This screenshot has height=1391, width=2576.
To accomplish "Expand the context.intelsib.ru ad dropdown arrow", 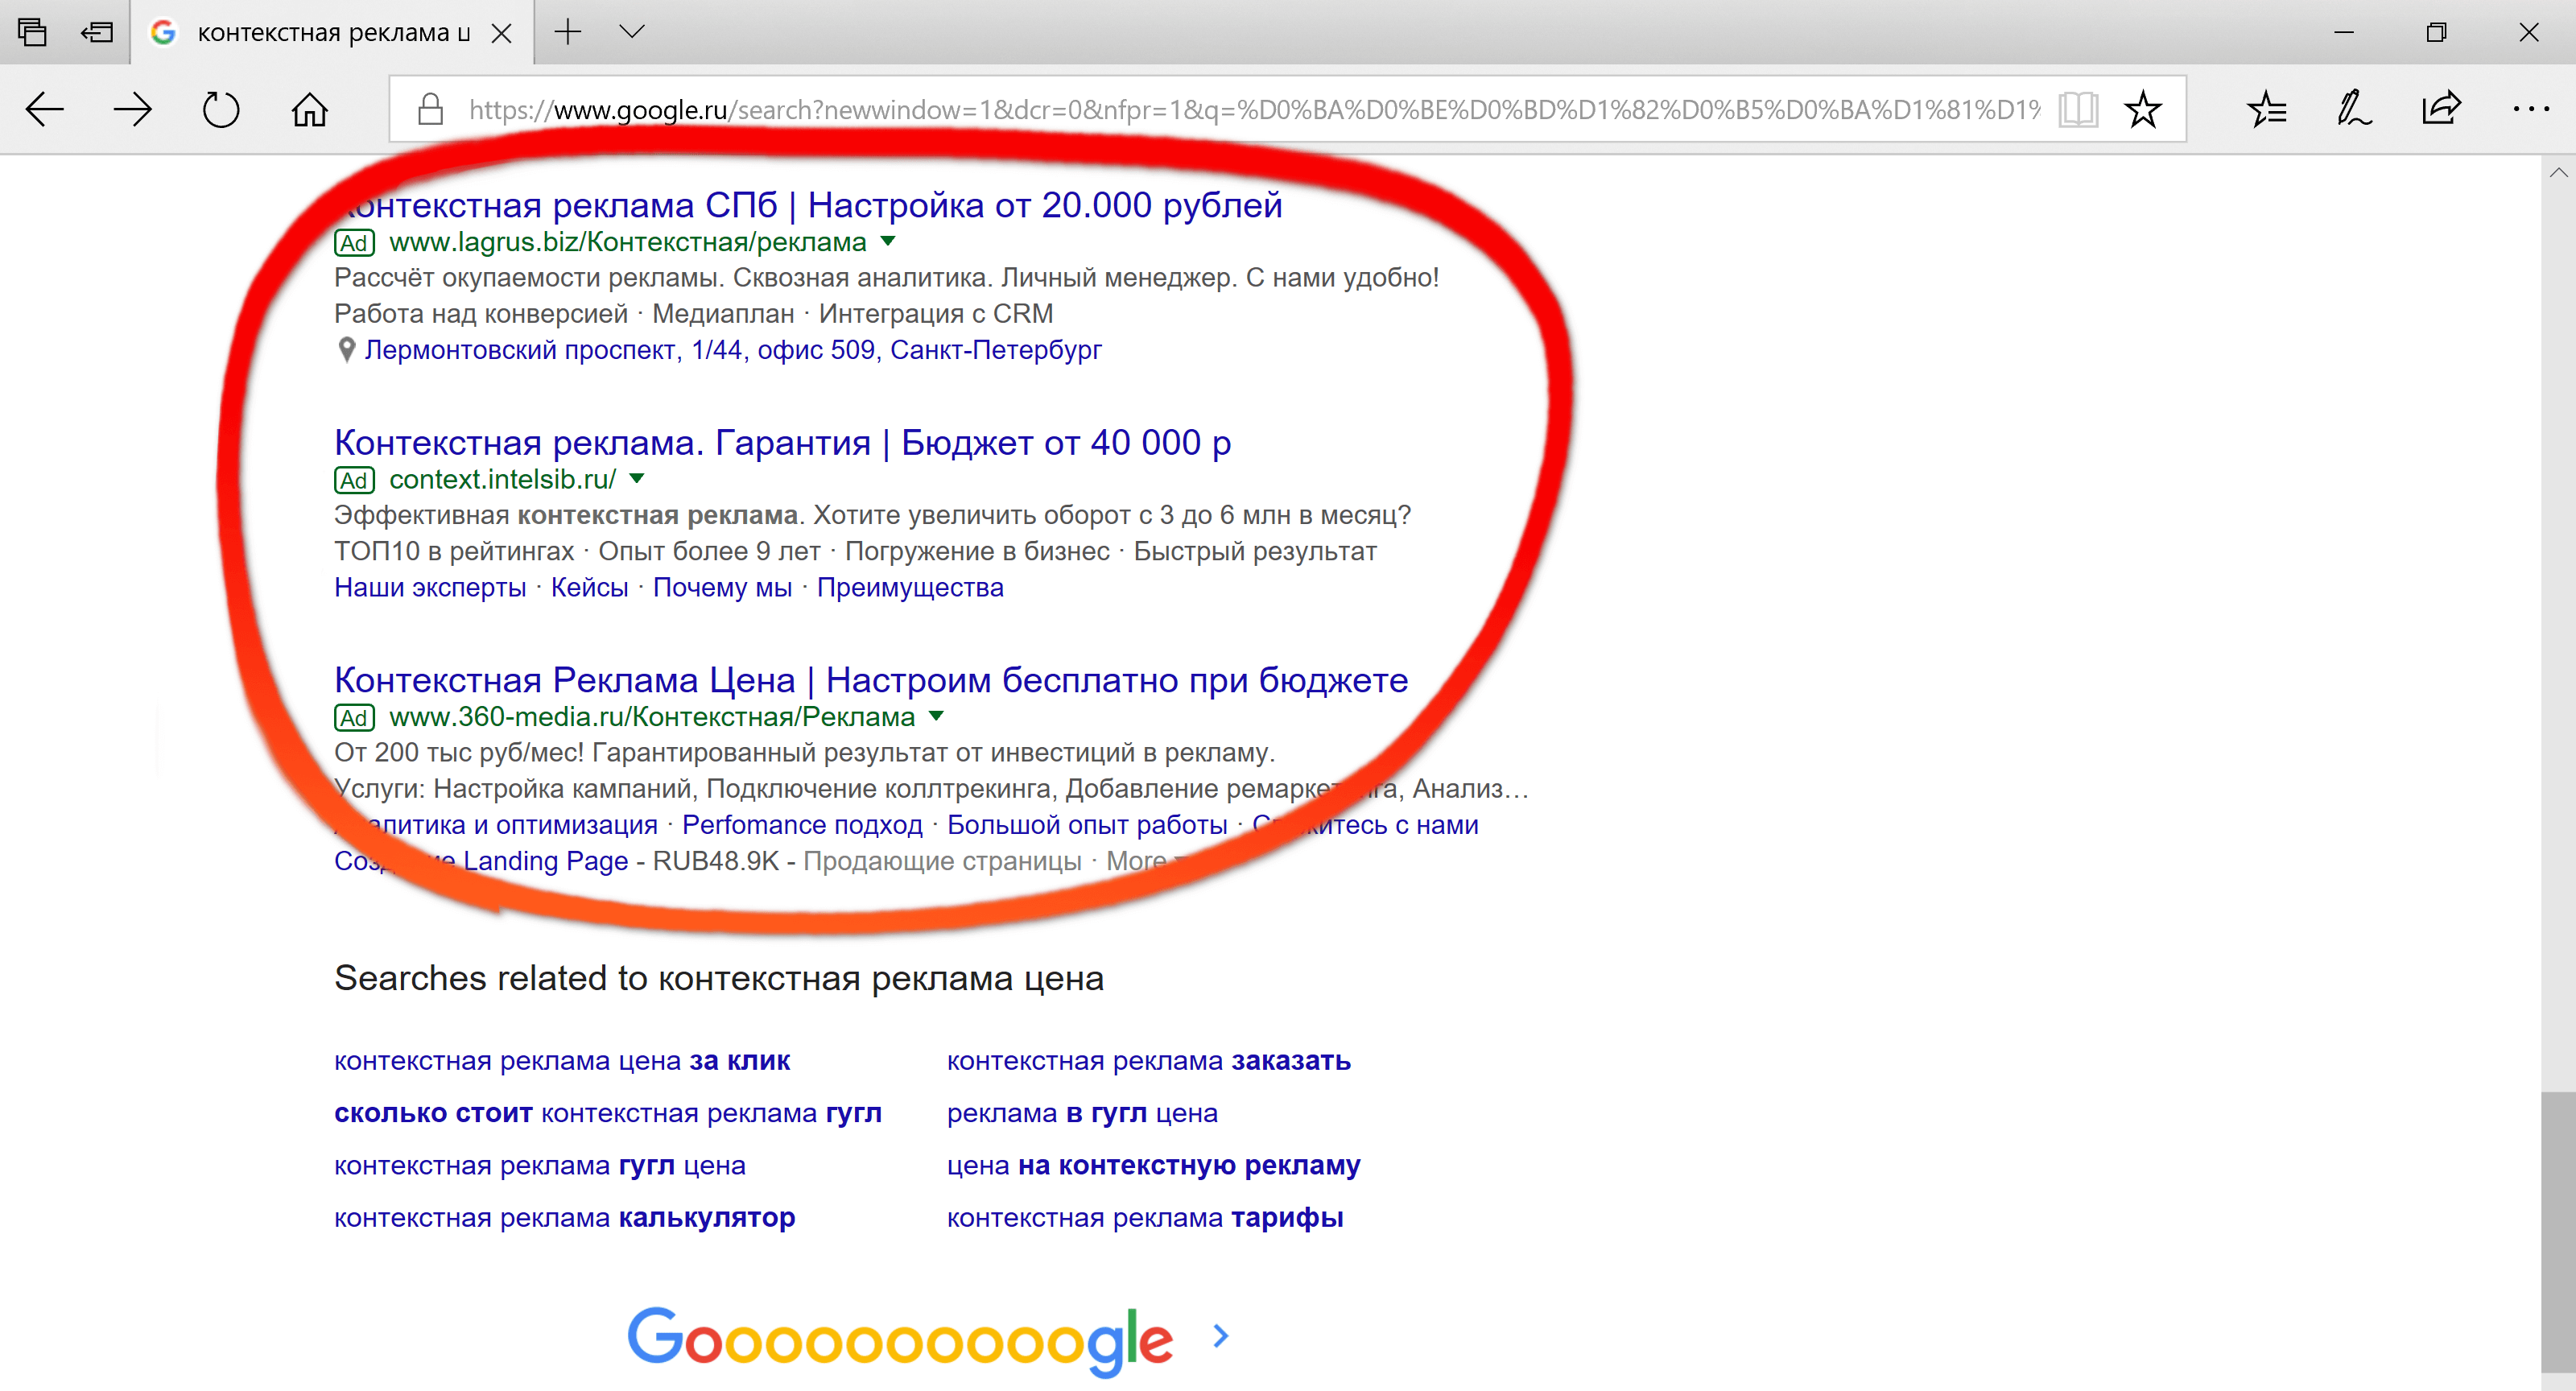I will click(637, 479).
